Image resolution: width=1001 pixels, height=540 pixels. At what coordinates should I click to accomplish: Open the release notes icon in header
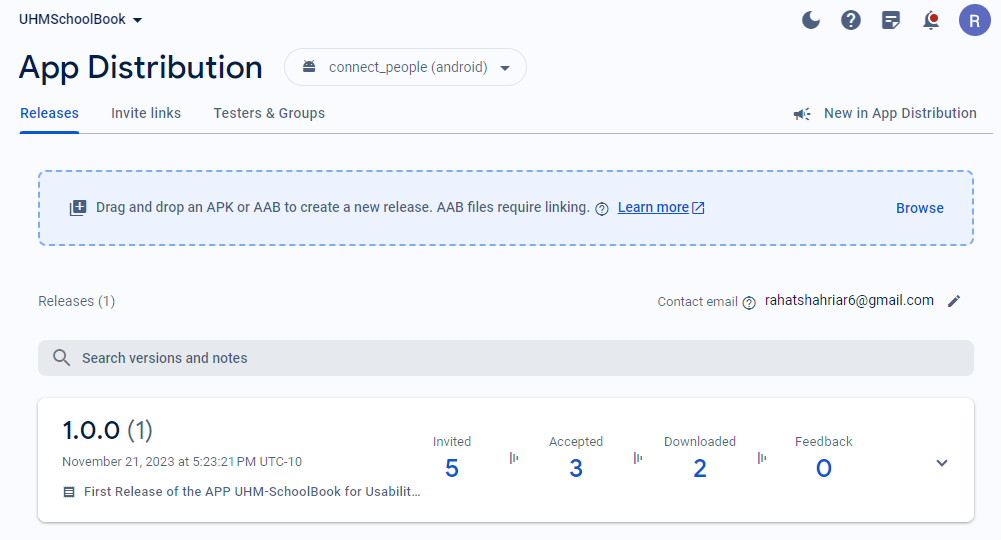click(x=891, y=20)
